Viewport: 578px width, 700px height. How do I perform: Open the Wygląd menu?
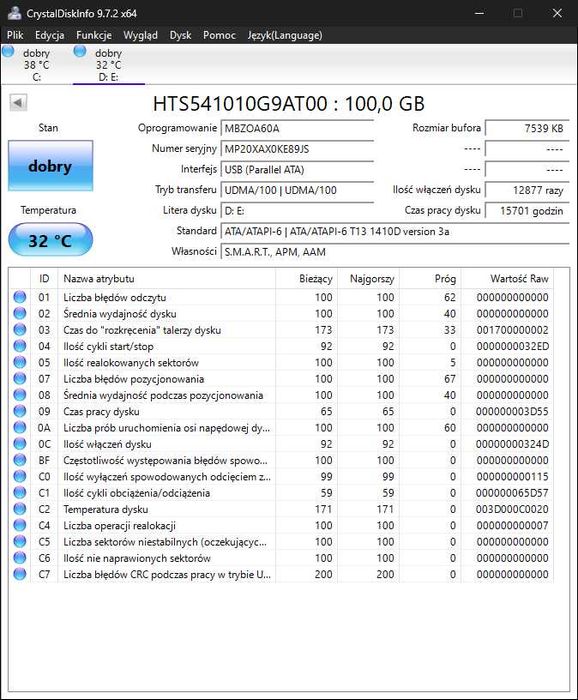pyautogui.click(x=140, y=35)
